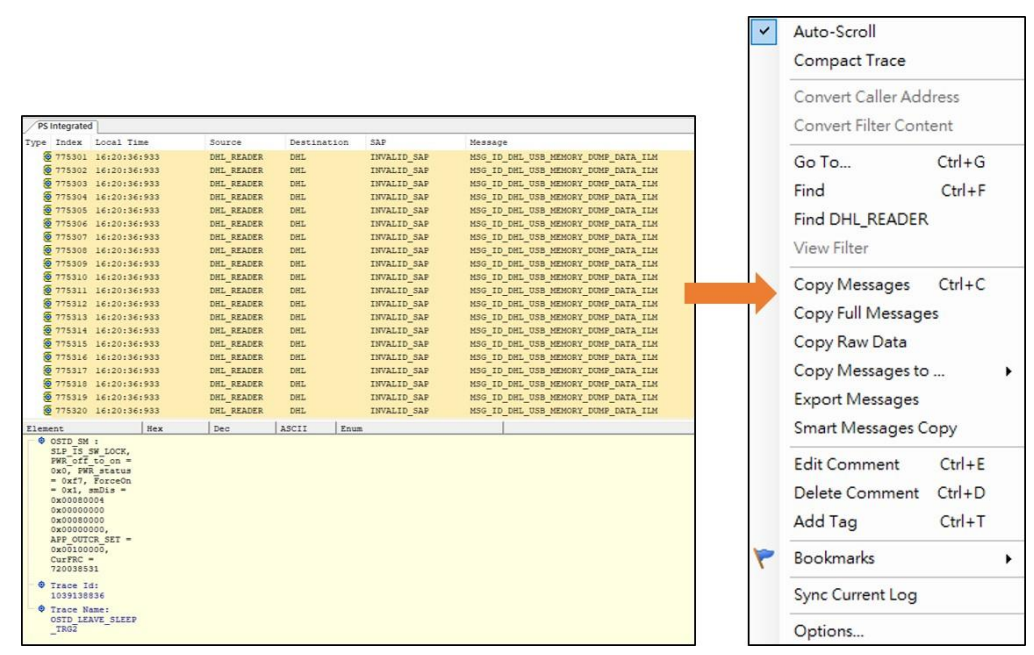Sort by the Local Time column header
The image size is (1034, 655).
pyautogui.click(x=122, y=142)
